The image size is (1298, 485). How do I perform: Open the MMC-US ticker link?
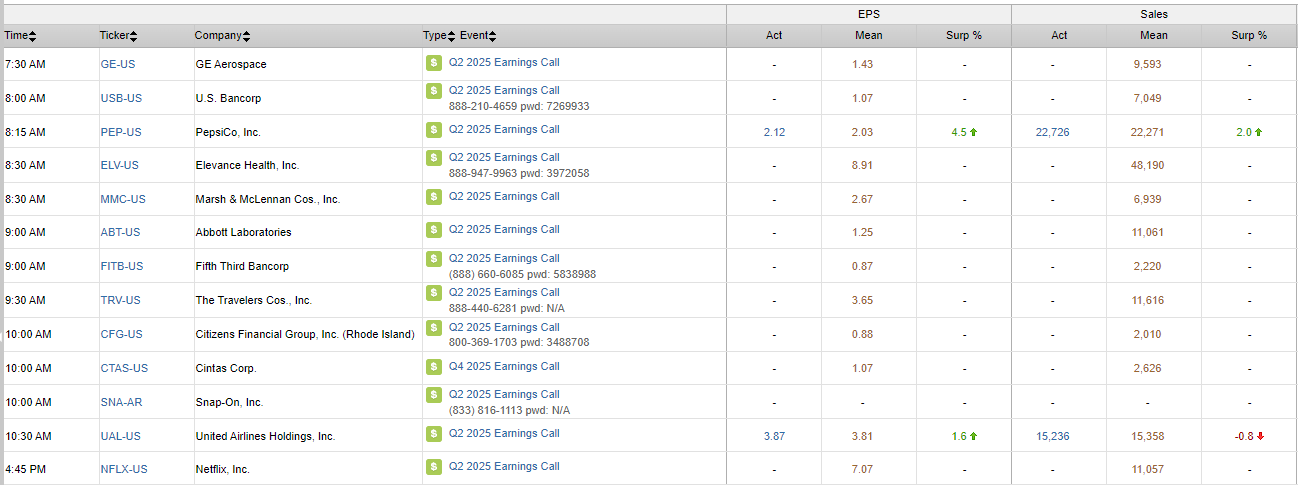[x=123, y=200]
